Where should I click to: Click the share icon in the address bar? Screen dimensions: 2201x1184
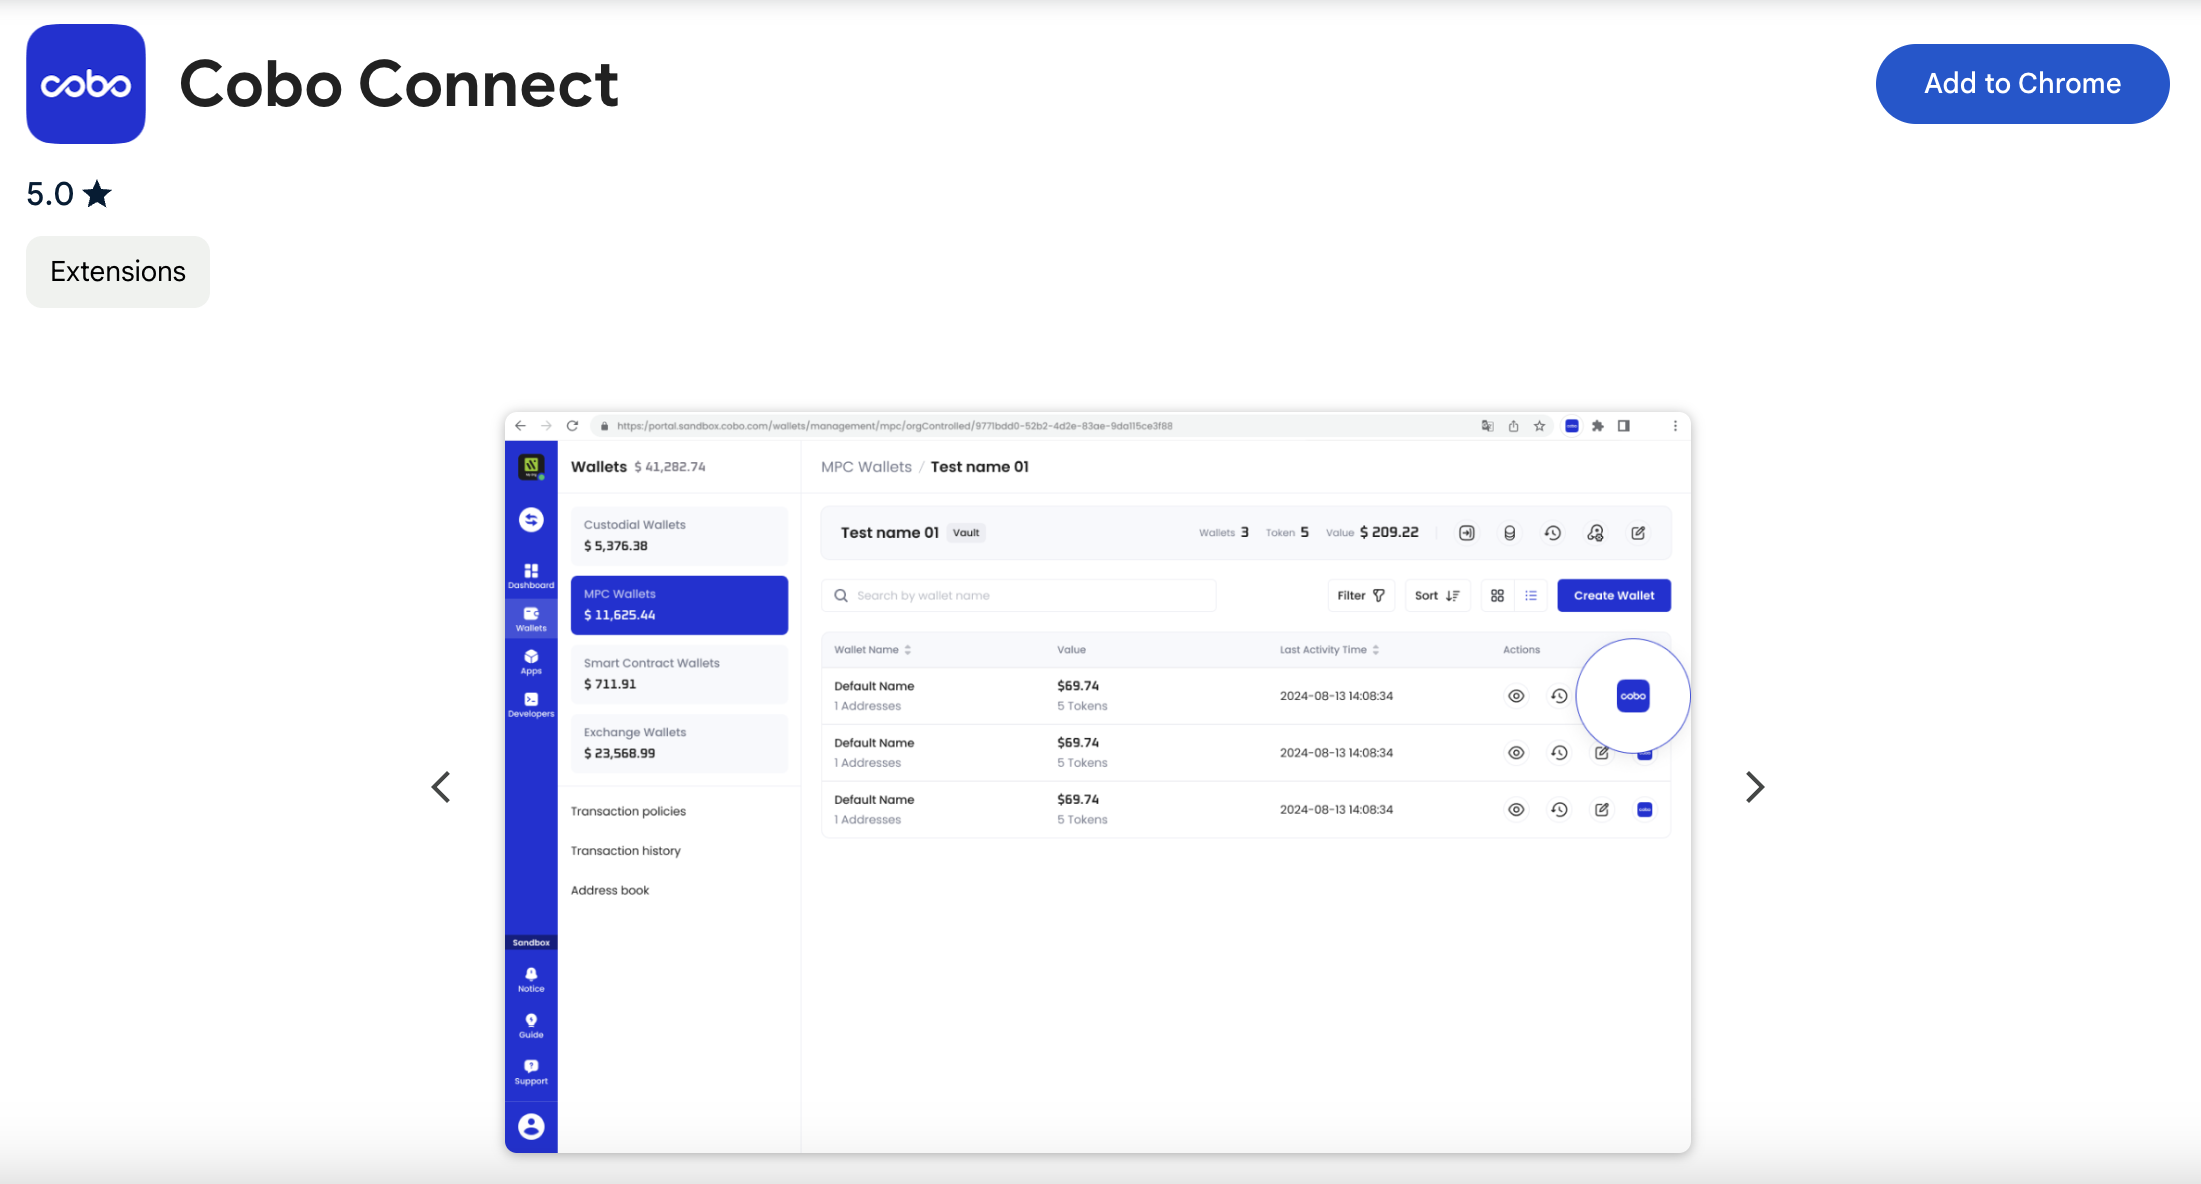coord(1514,426)
